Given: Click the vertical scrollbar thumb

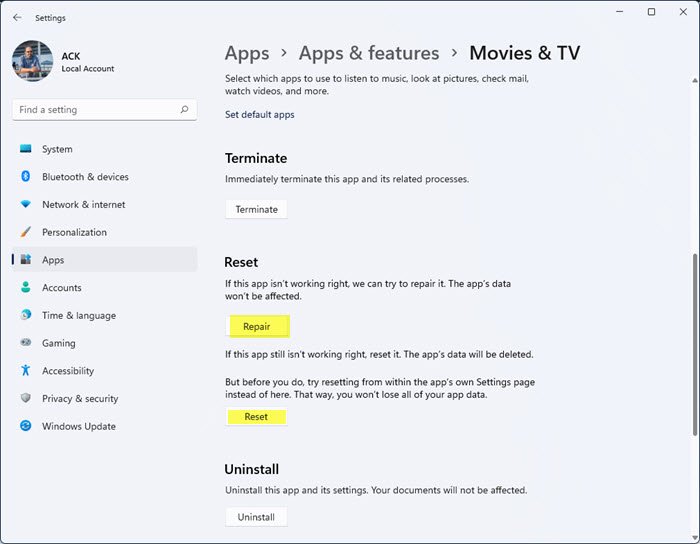Looking at the screenshot, I should 694,344.
